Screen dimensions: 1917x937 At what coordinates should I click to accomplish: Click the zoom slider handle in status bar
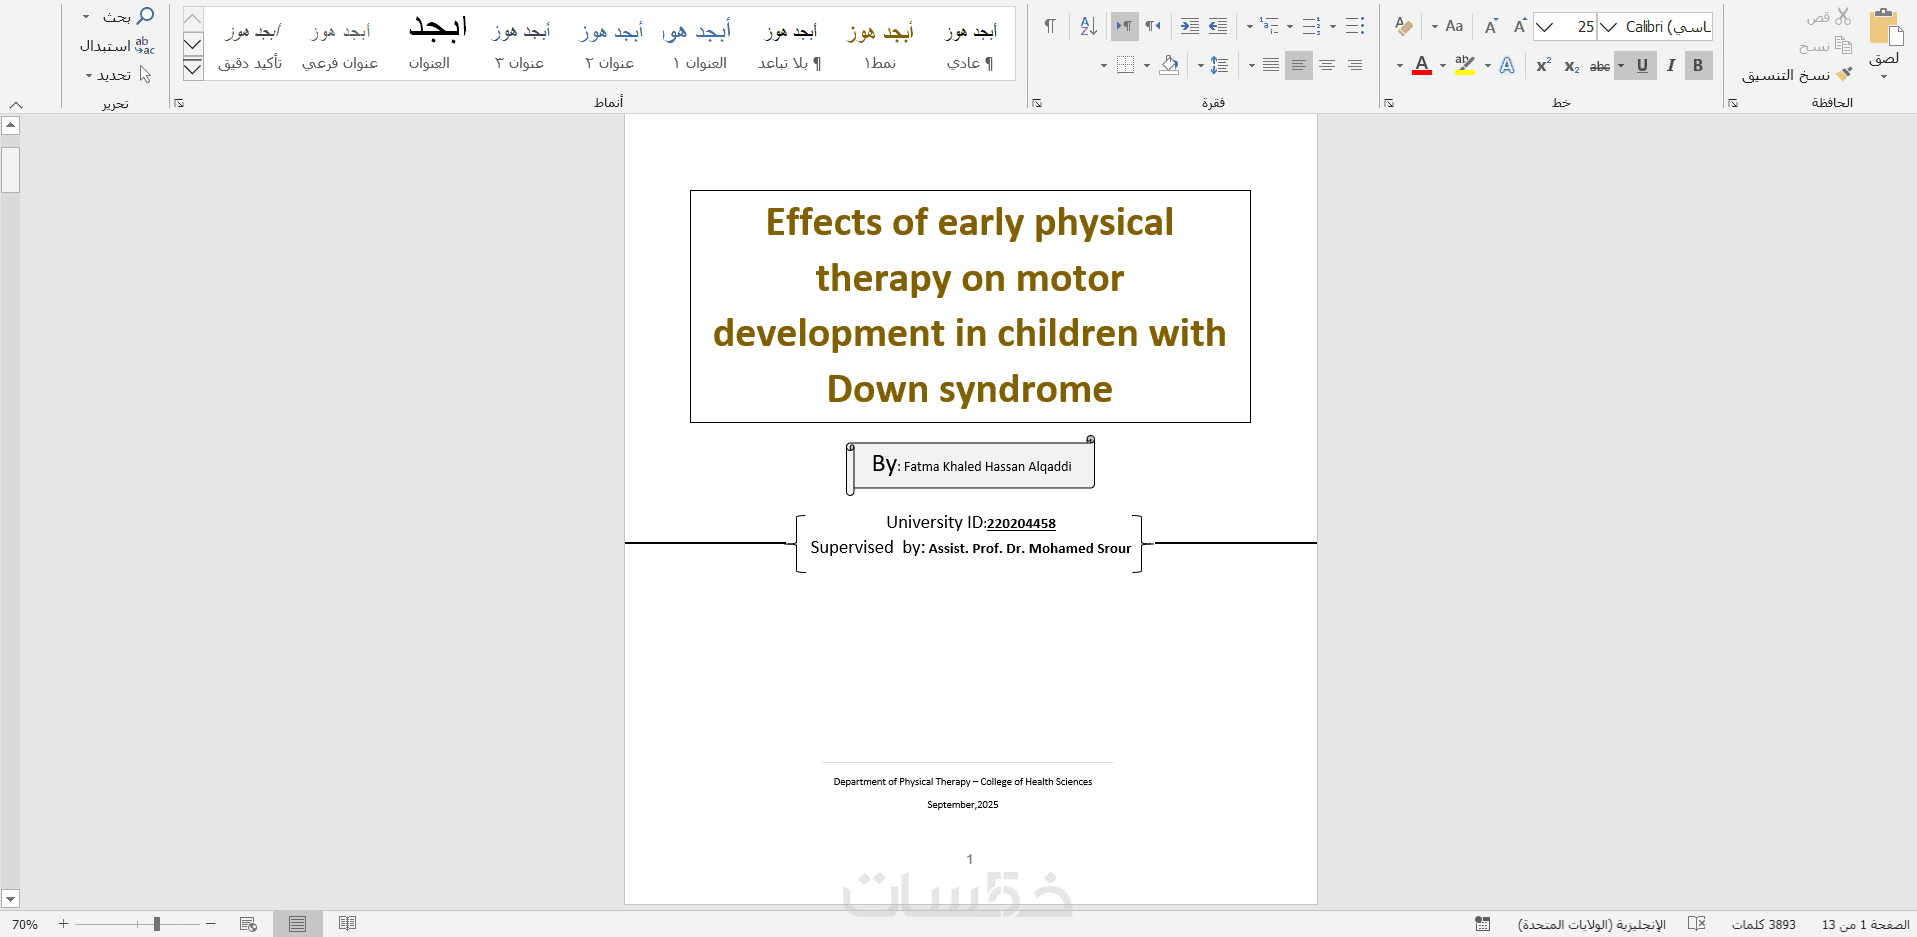tap(157, 924)
